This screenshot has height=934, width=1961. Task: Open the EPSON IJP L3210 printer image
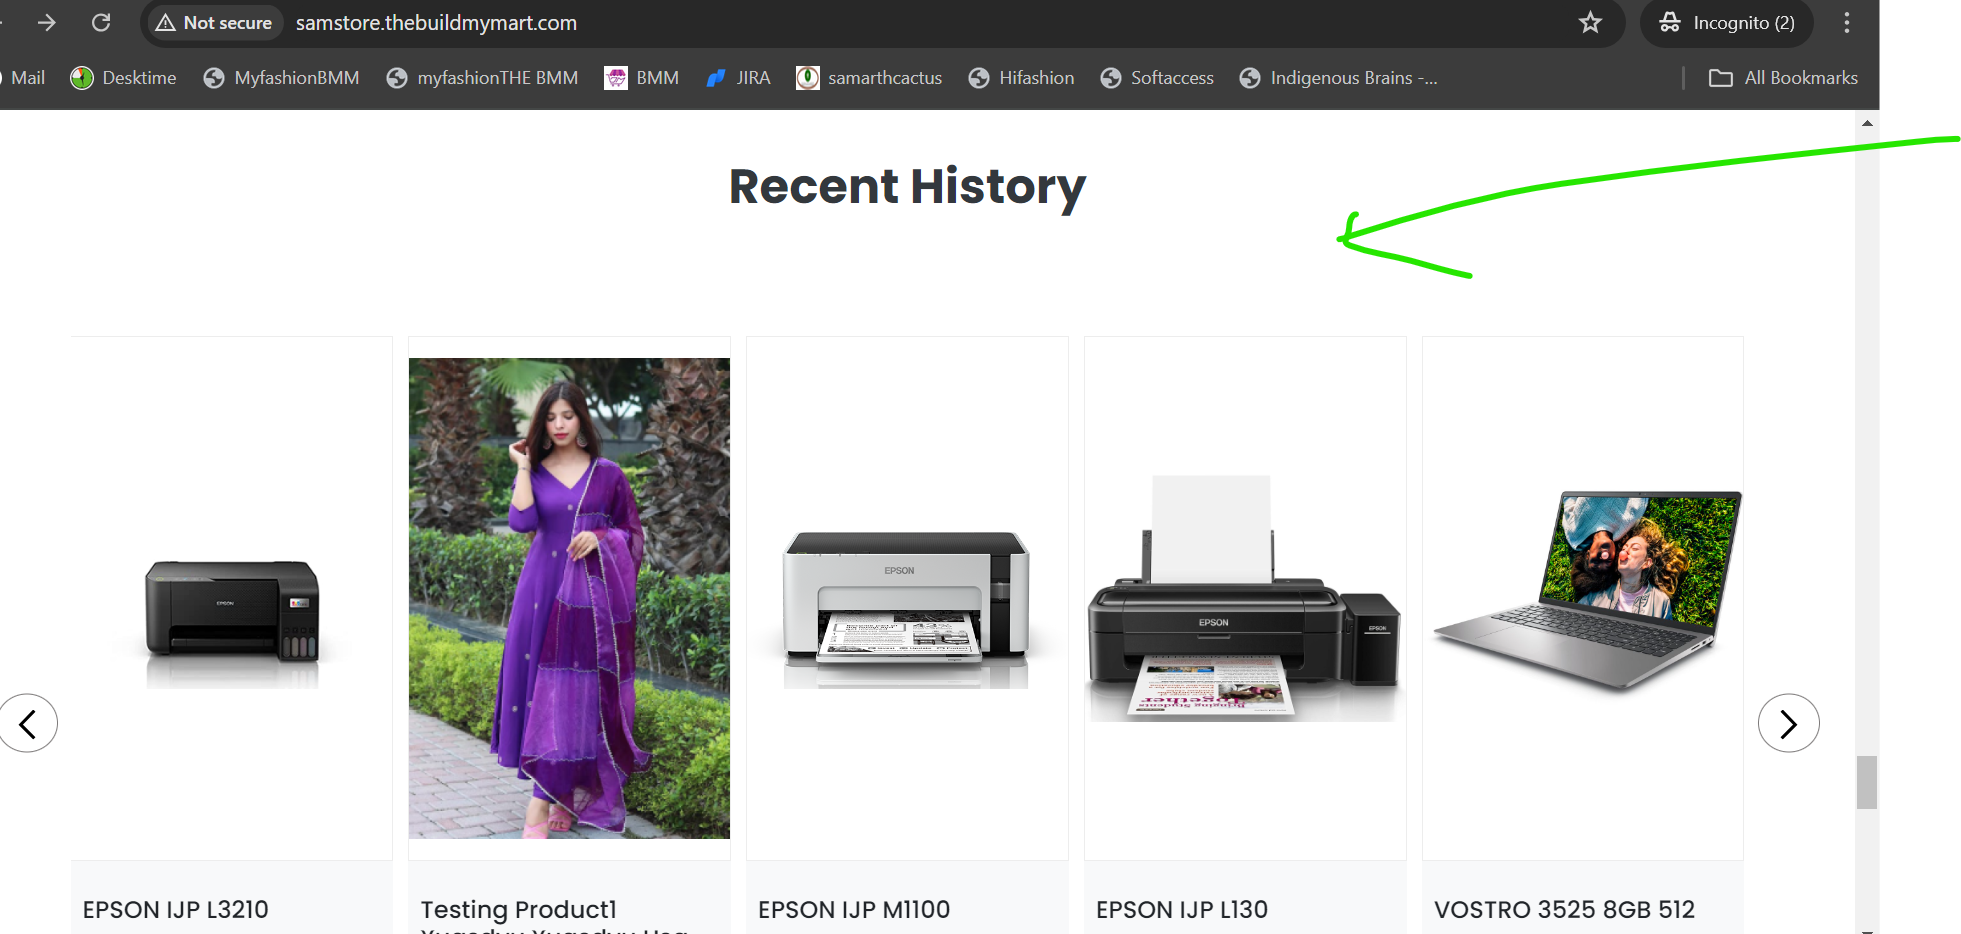click(x=232, y=623)
